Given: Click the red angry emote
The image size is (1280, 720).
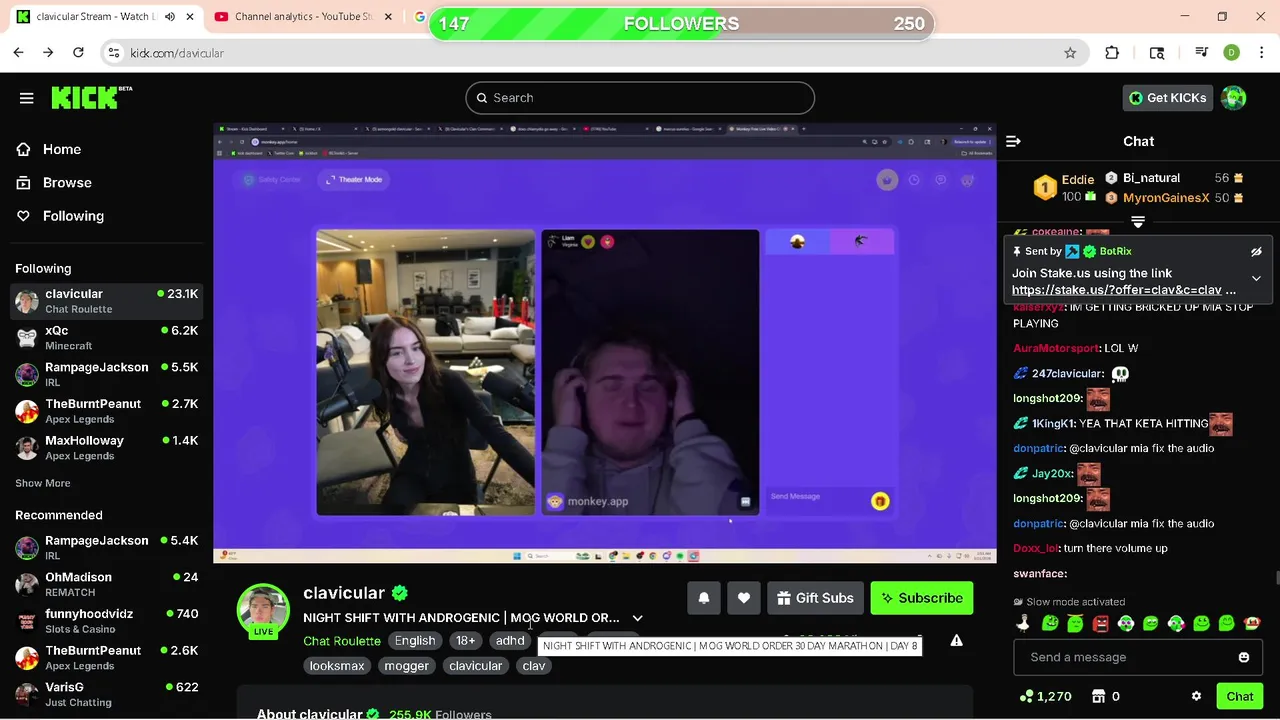Looking at the screenshot, I should coord(1100,624).
